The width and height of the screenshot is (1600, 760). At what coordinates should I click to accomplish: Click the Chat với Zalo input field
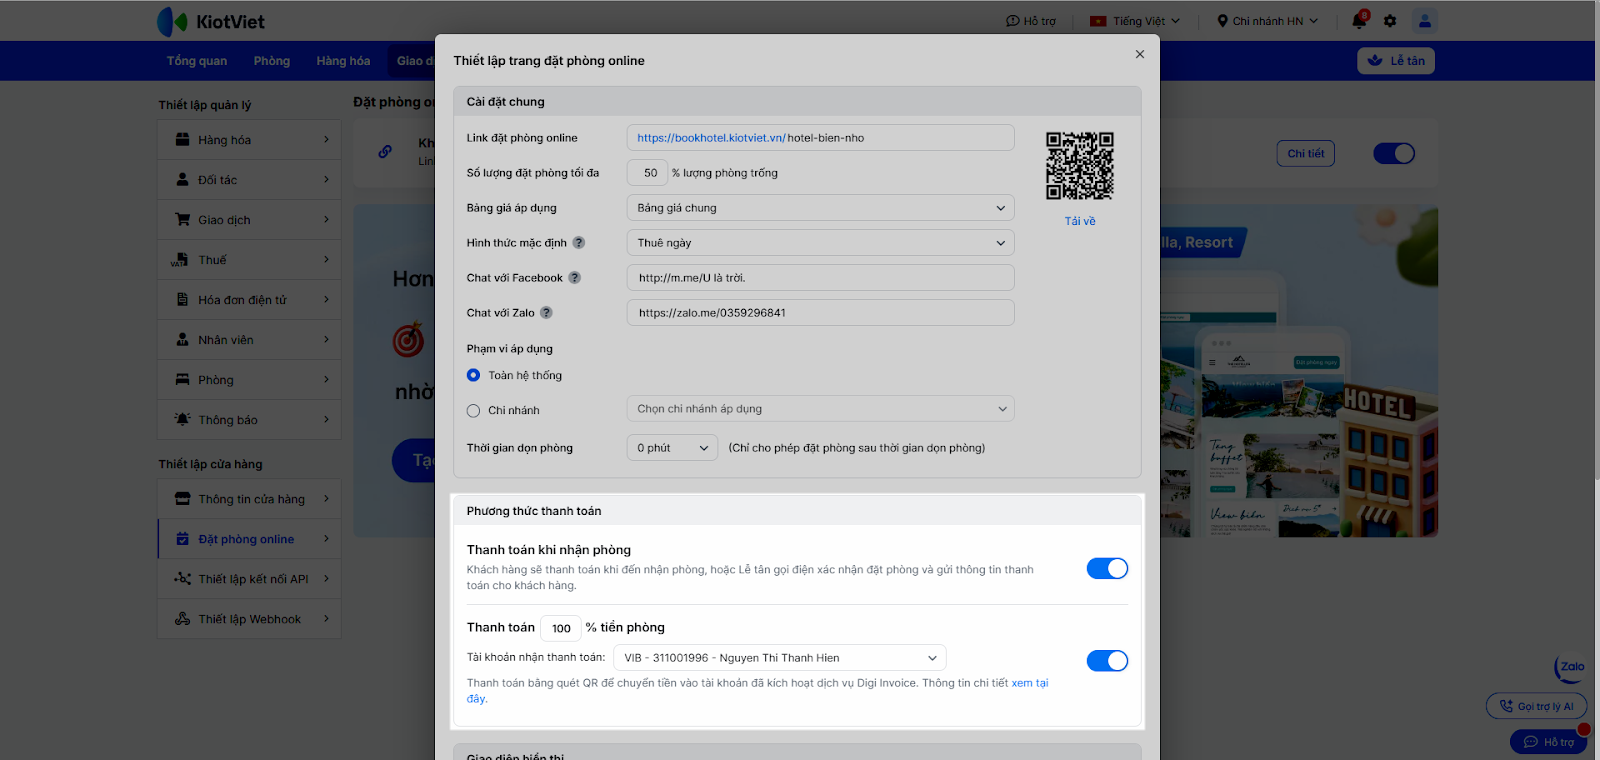pyautogui.click(x=821, y=313)
